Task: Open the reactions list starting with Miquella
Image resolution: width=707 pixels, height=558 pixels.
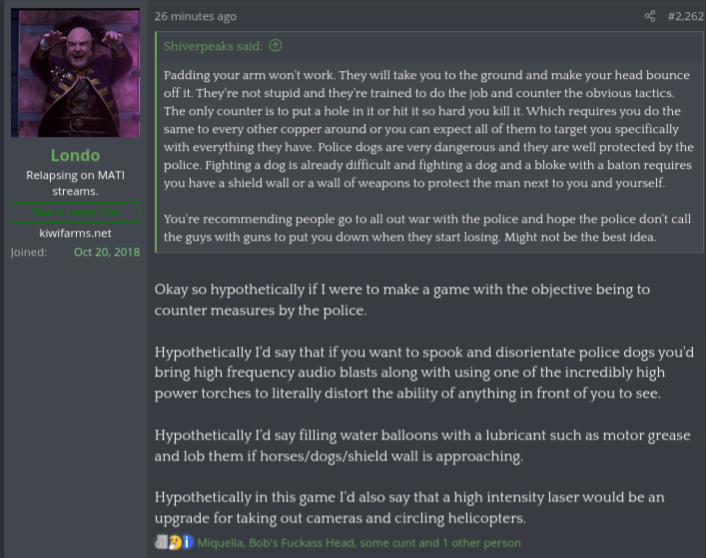Action: tap(359, 543)
